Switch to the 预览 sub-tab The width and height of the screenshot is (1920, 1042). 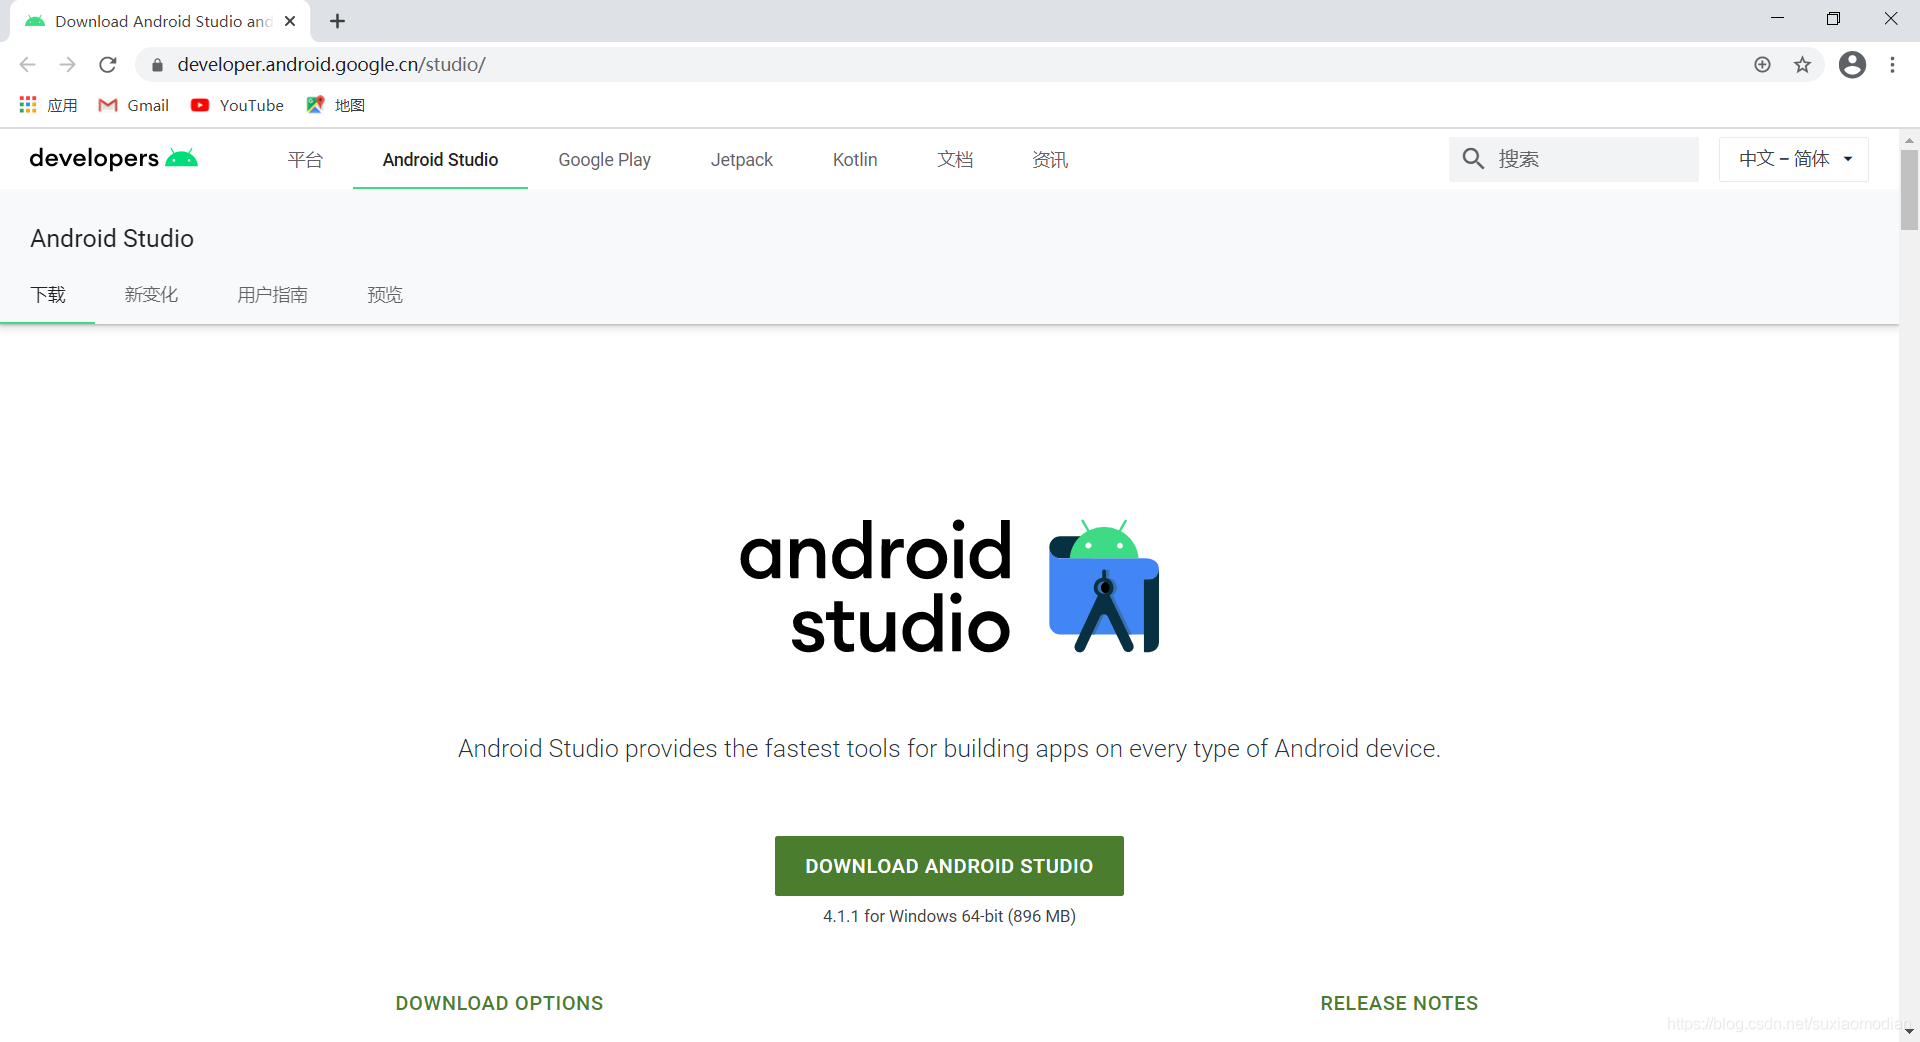click(x=385, y=295)
